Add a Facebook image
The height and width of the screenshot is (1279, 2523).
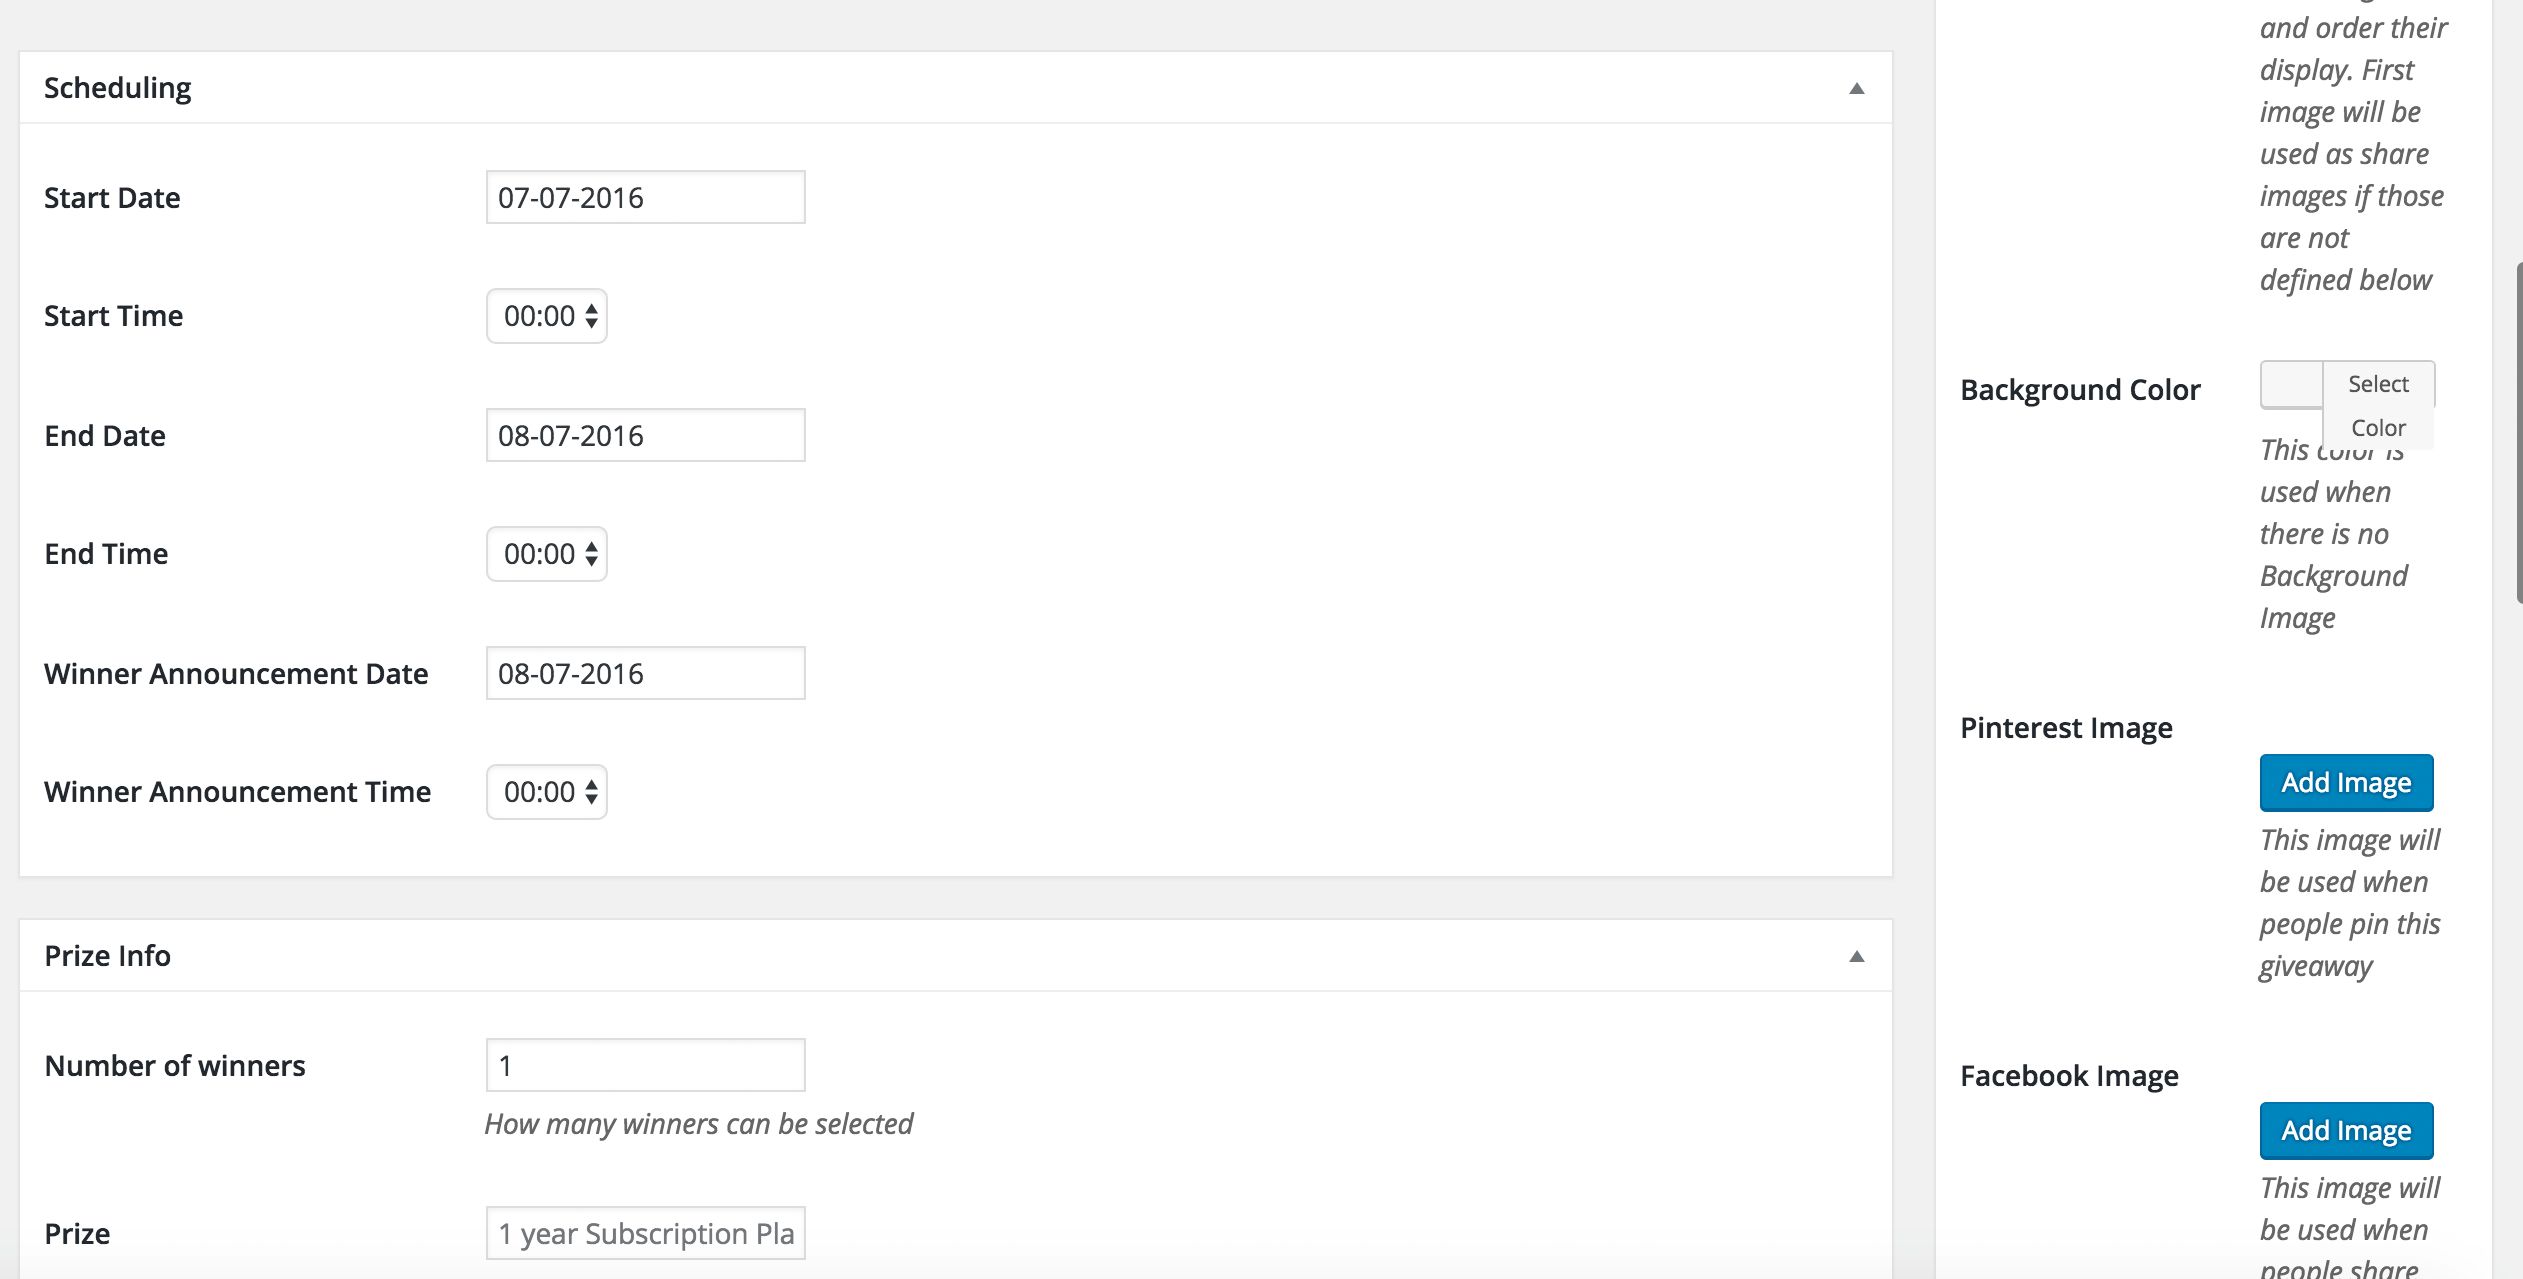2346,1131
